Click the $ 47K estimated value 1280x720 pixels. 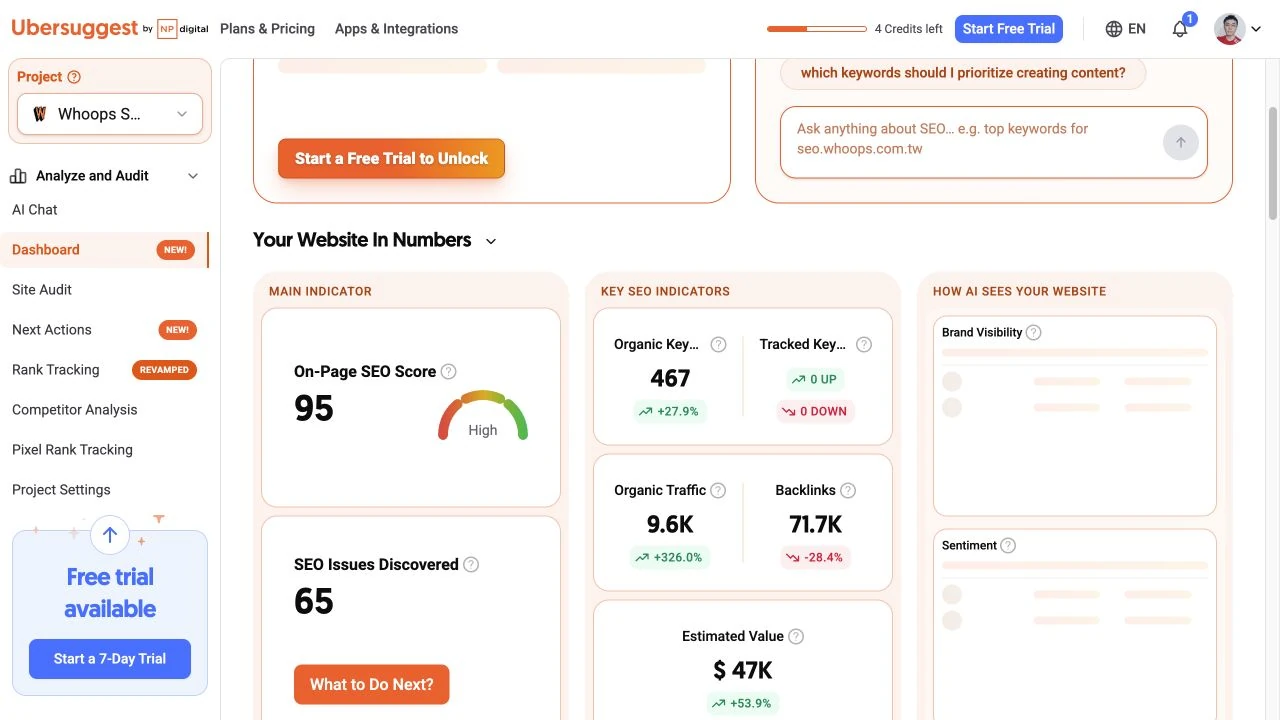(x=743, y=670)
